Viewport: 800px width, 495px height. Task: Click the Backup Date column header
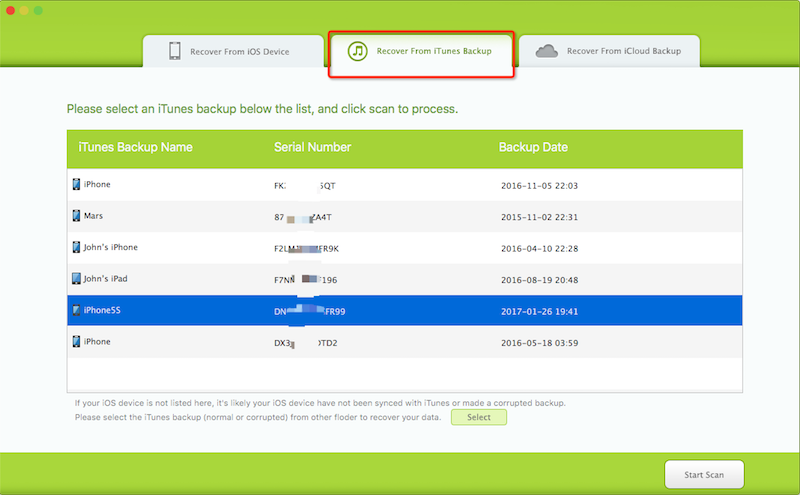pos(533,147)
